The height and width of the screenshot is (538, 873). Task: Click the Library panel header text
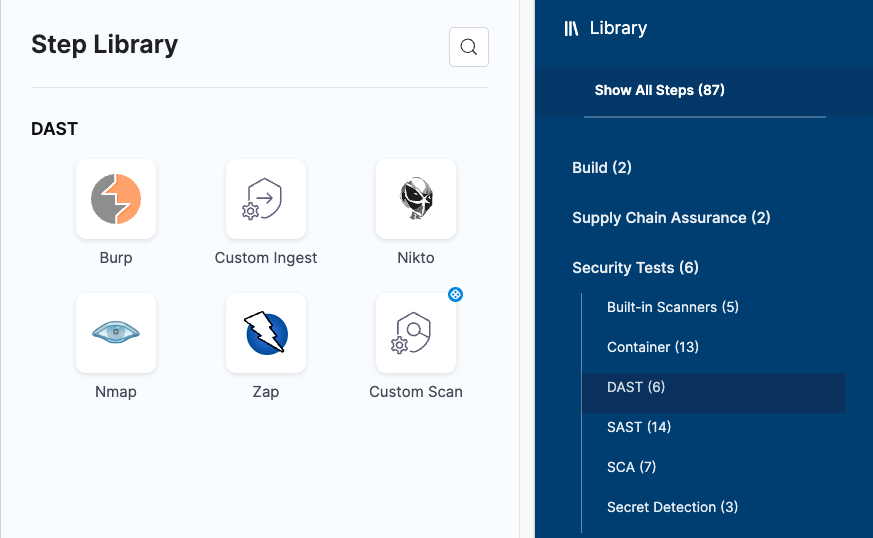pyautogui.click(x=618, y=29)
